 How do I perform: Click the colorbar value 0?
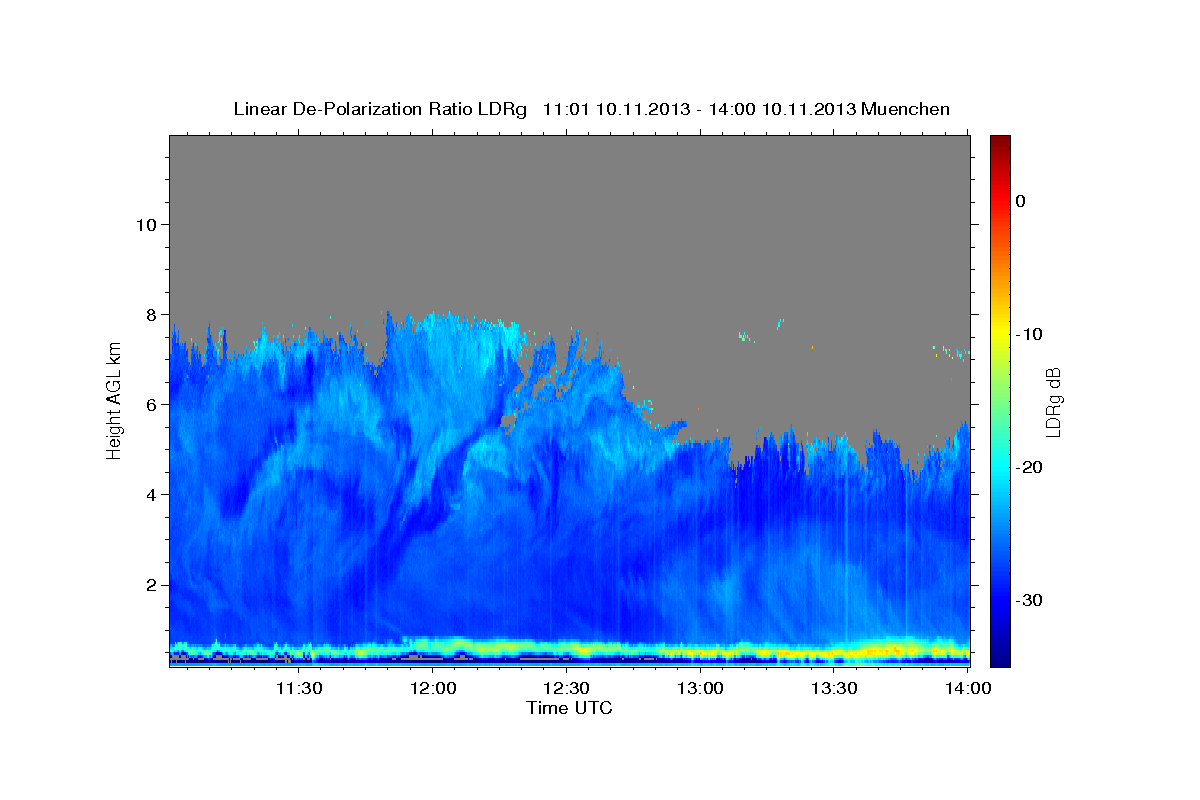[1021, 201]
